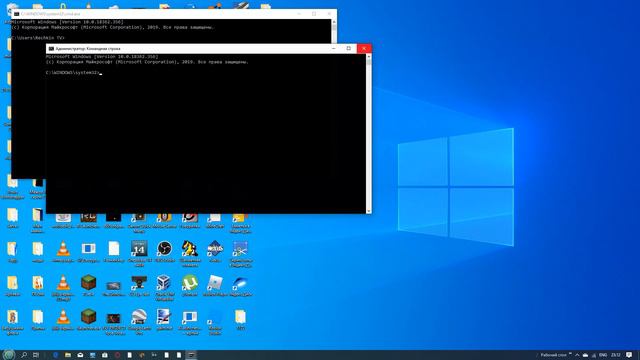Open system menu icon of background cmd.exe window

tap(16, 14)
